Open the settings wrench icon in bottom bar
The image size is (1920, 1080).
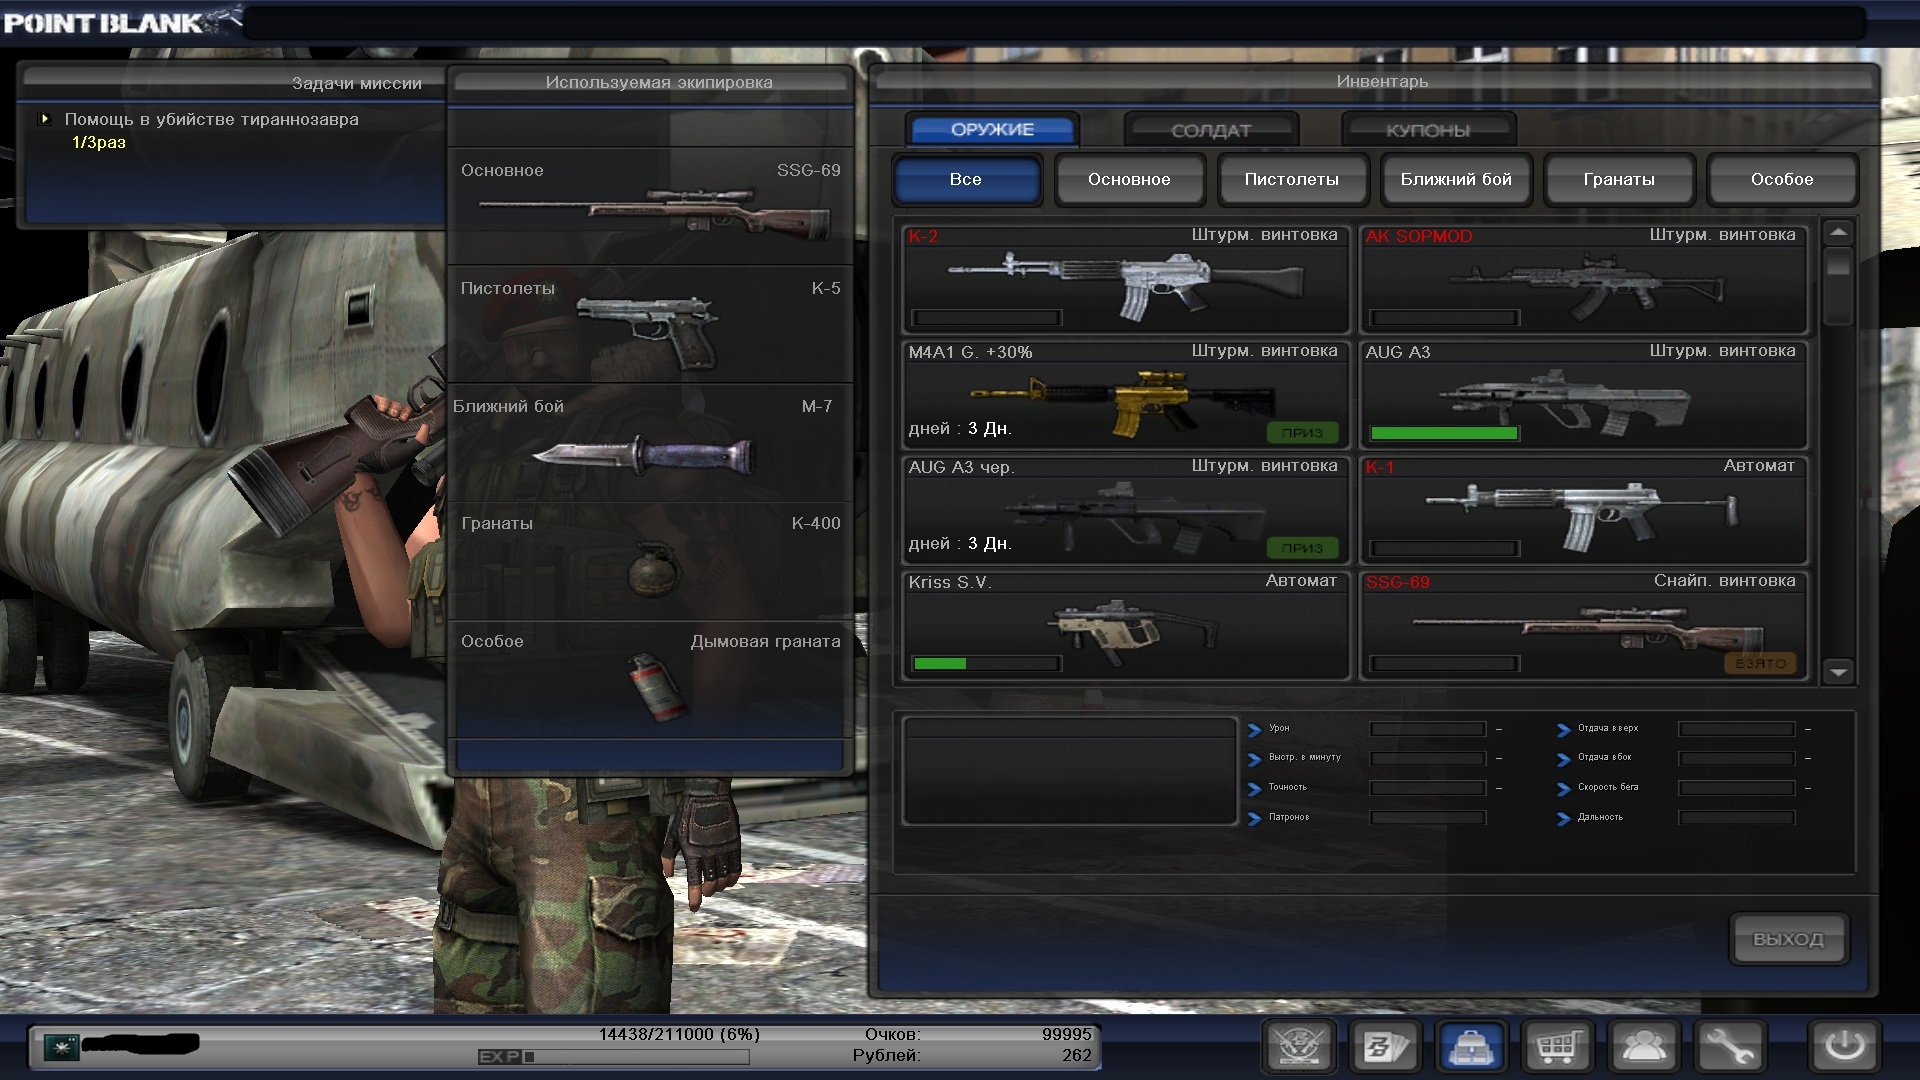1729,1047
